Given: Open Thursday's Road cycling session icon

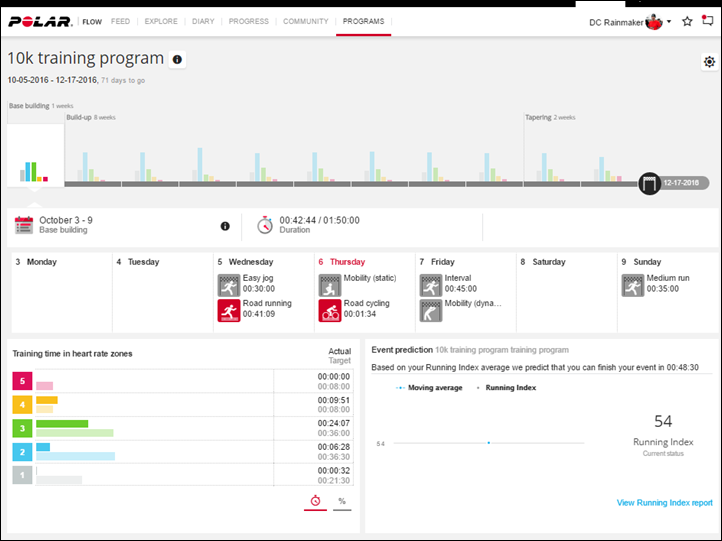Looking at the screenshot, I should [330, 310].
